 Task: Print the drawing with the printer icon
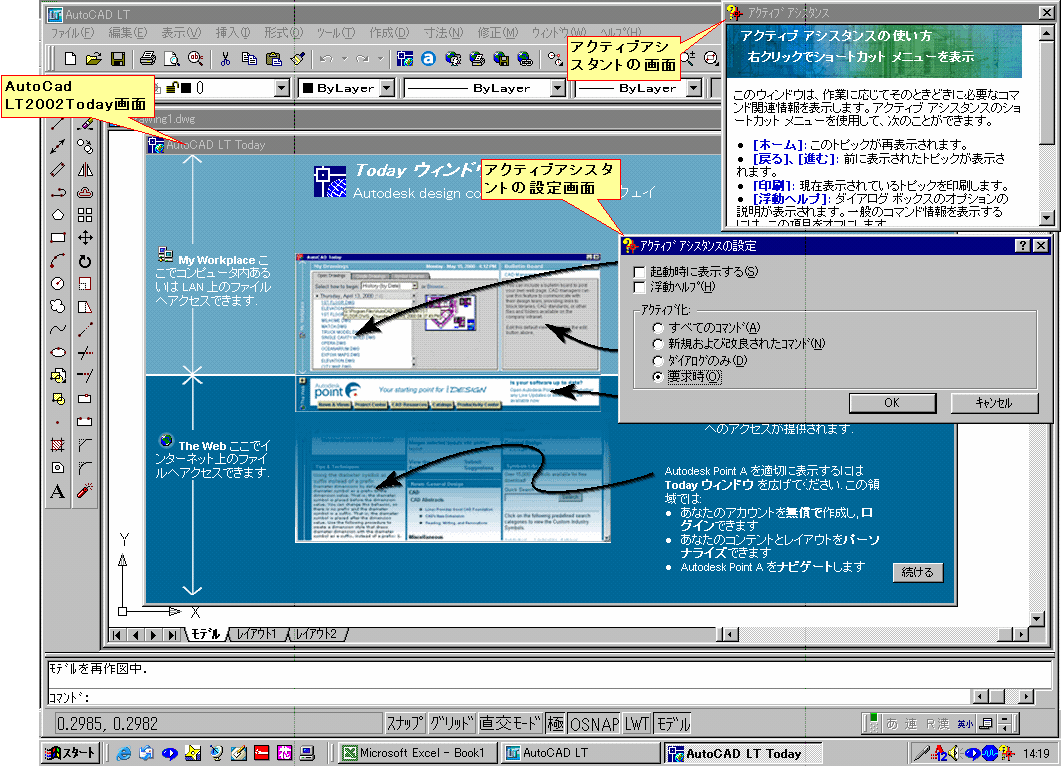[x=148, y=59]
